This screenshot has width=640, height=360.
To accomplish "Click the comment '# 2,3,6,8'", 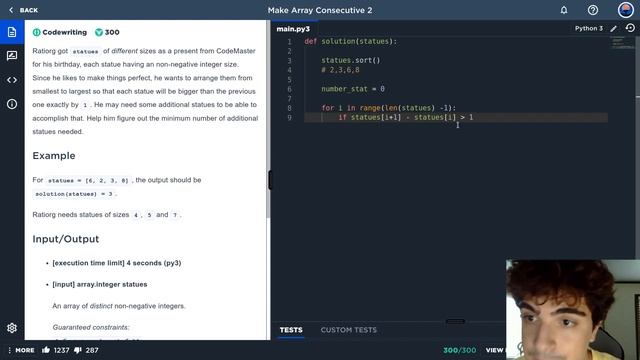I will point(340,70).
